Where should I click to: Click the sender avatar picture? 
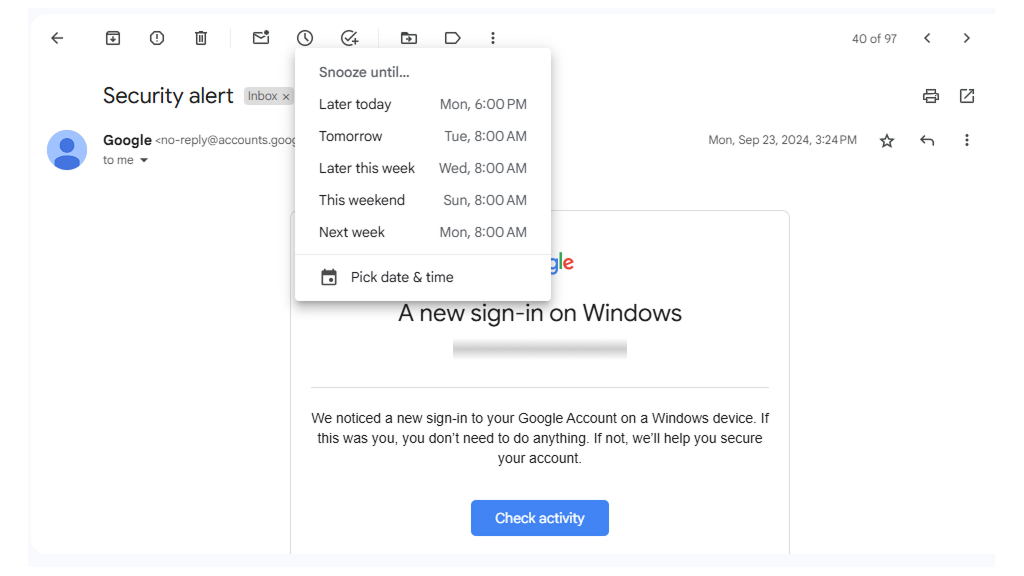click(x=67, y=150)
